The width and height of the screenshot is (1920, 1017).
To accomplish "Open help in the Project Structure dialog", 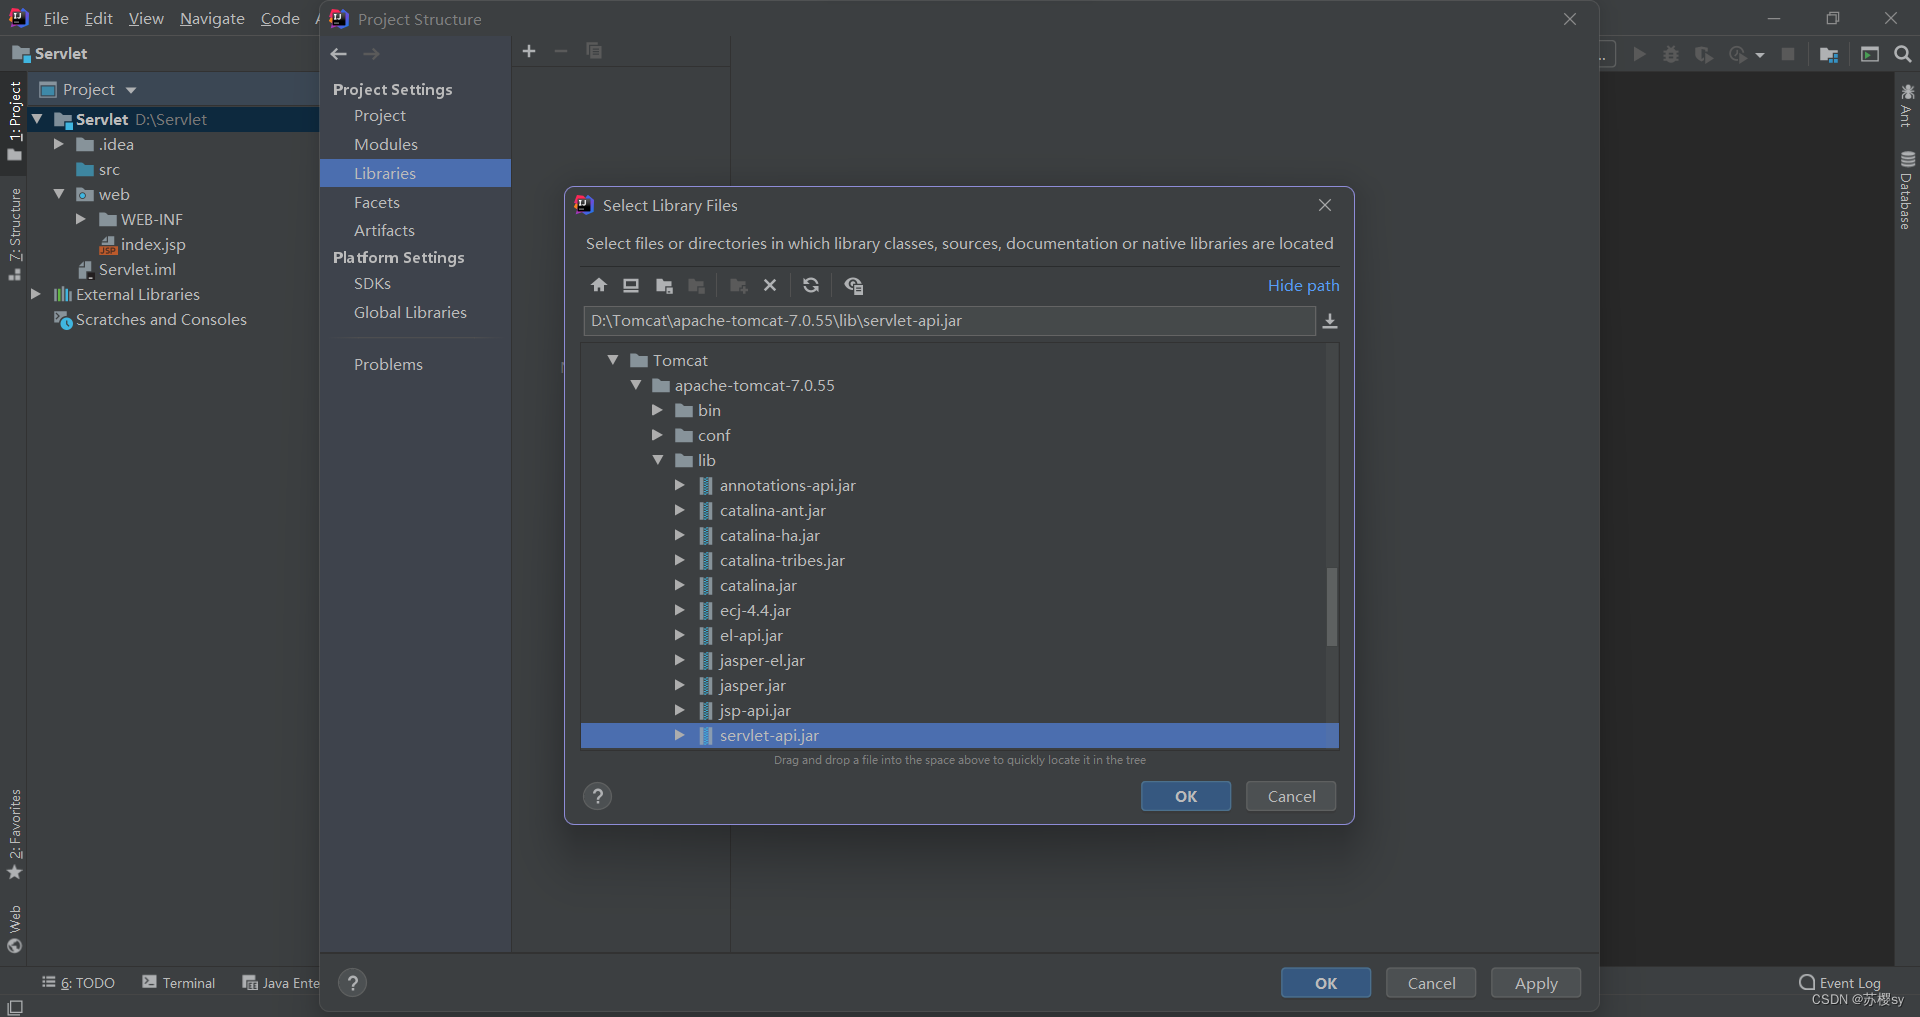I will tap(352, 983).
